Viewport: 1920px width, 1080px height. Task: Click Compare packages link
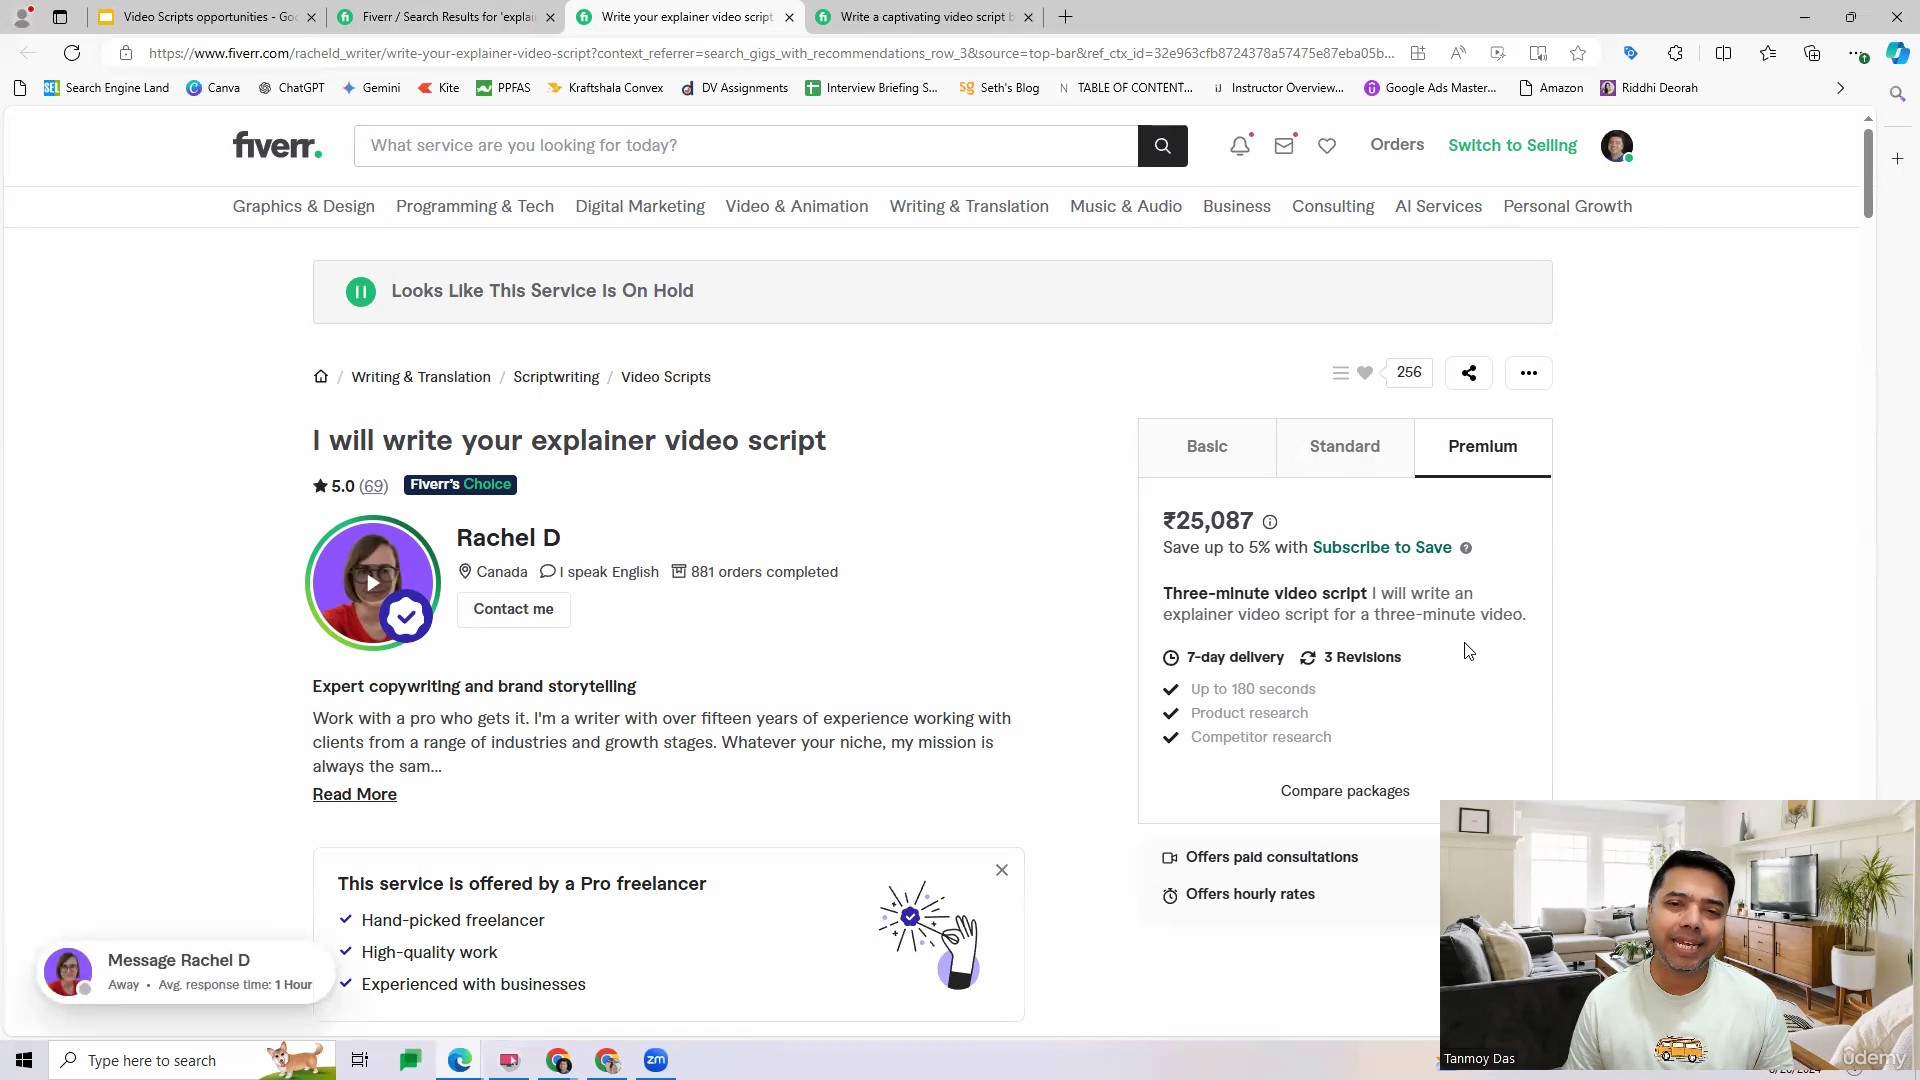click(1345, 791)
